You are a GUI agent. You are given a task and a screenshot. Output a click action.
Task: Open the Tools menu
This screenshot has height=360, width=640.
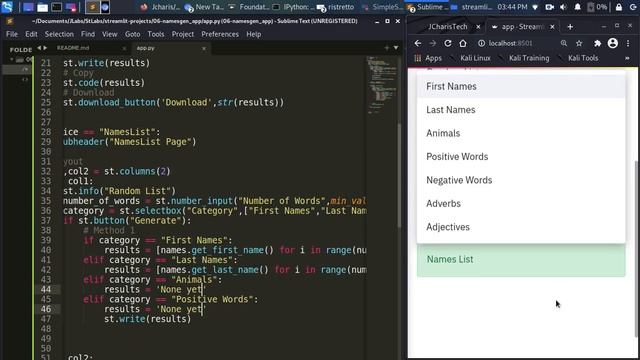coord(156,34)
